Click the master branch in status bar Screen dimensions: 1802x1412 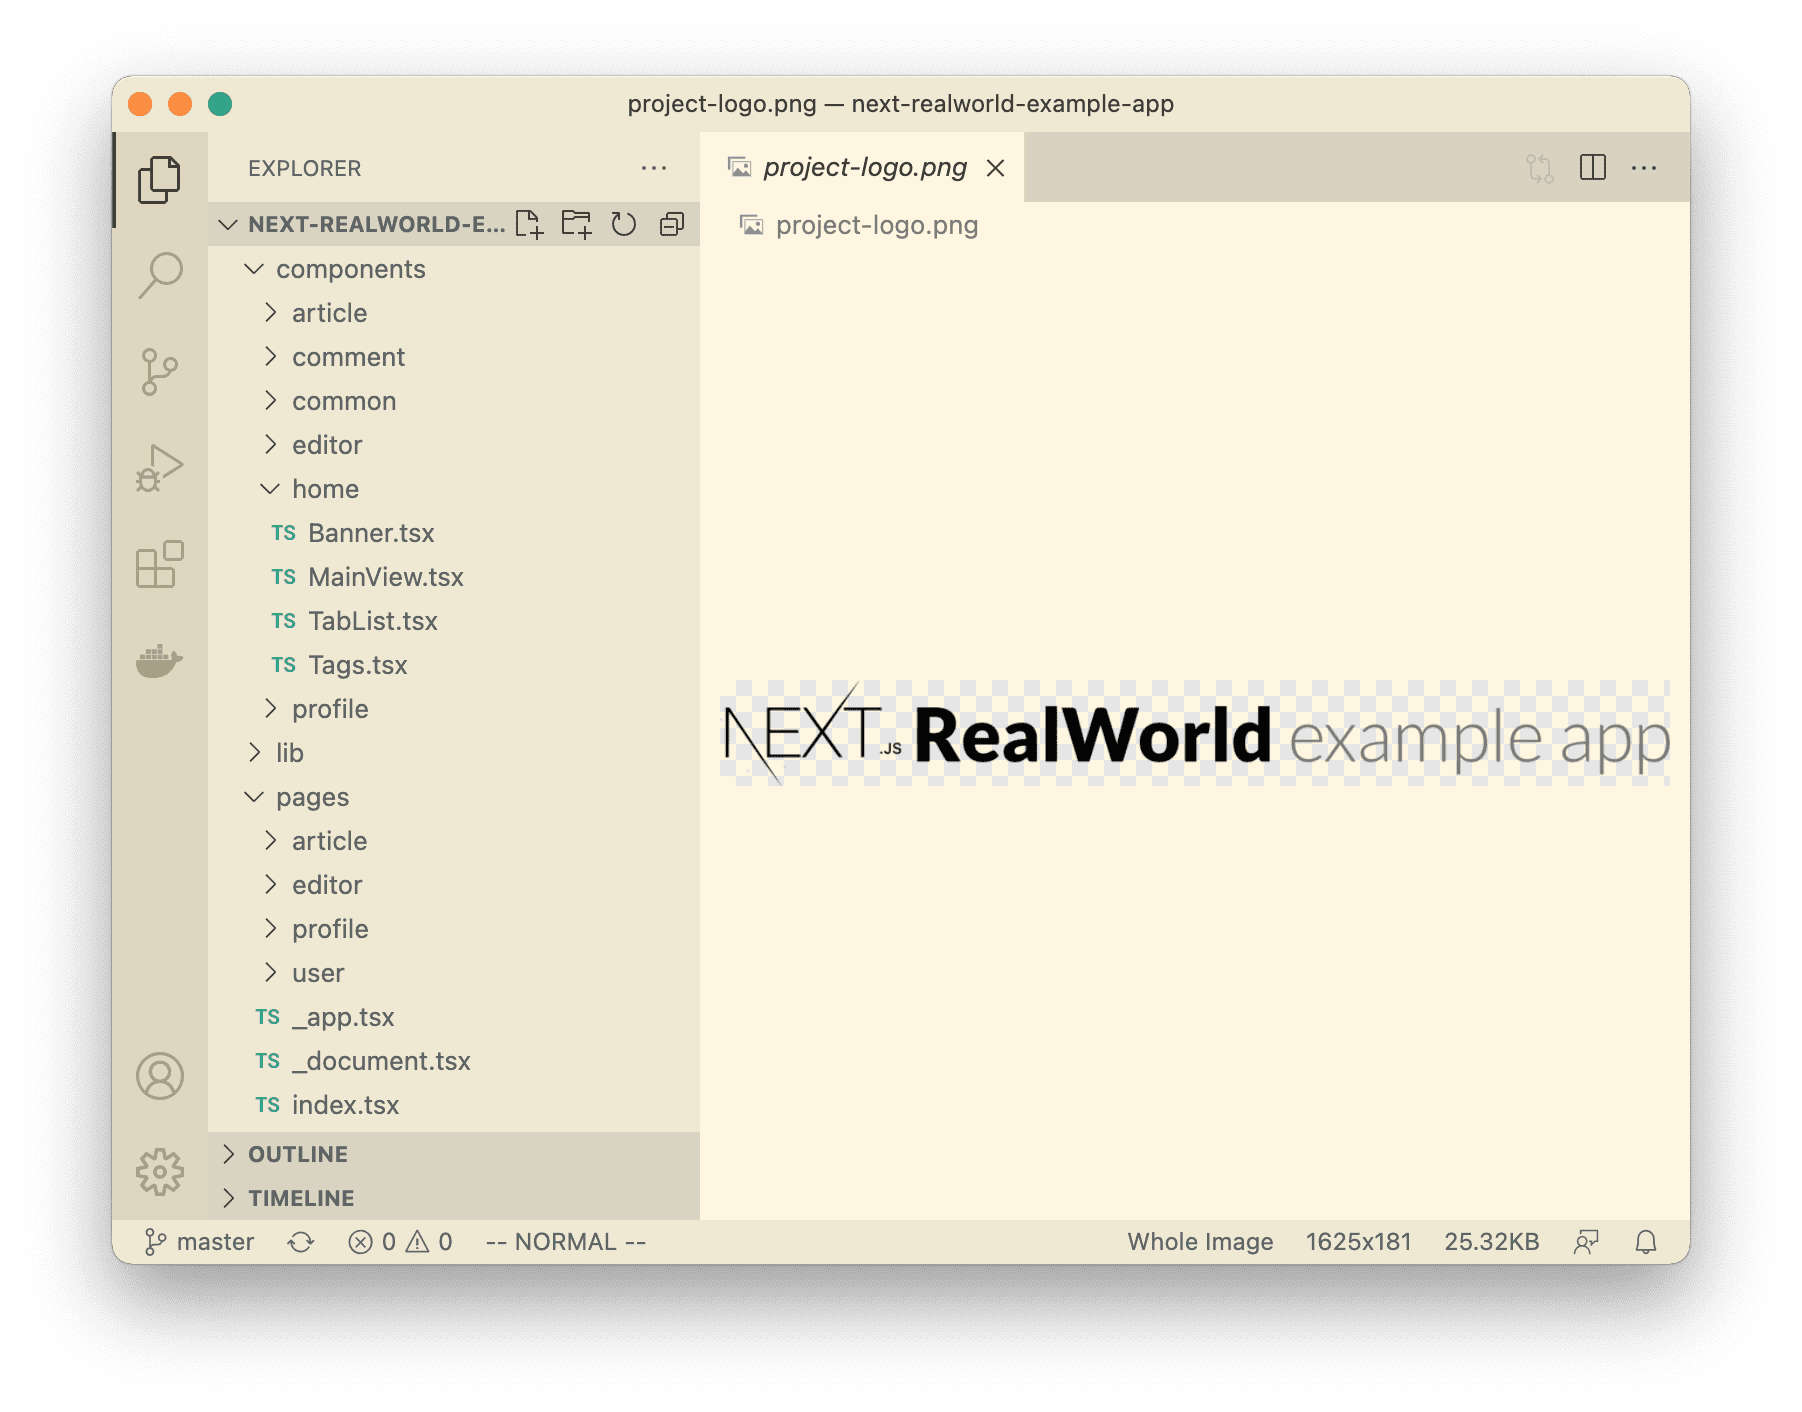(201, 1242)
